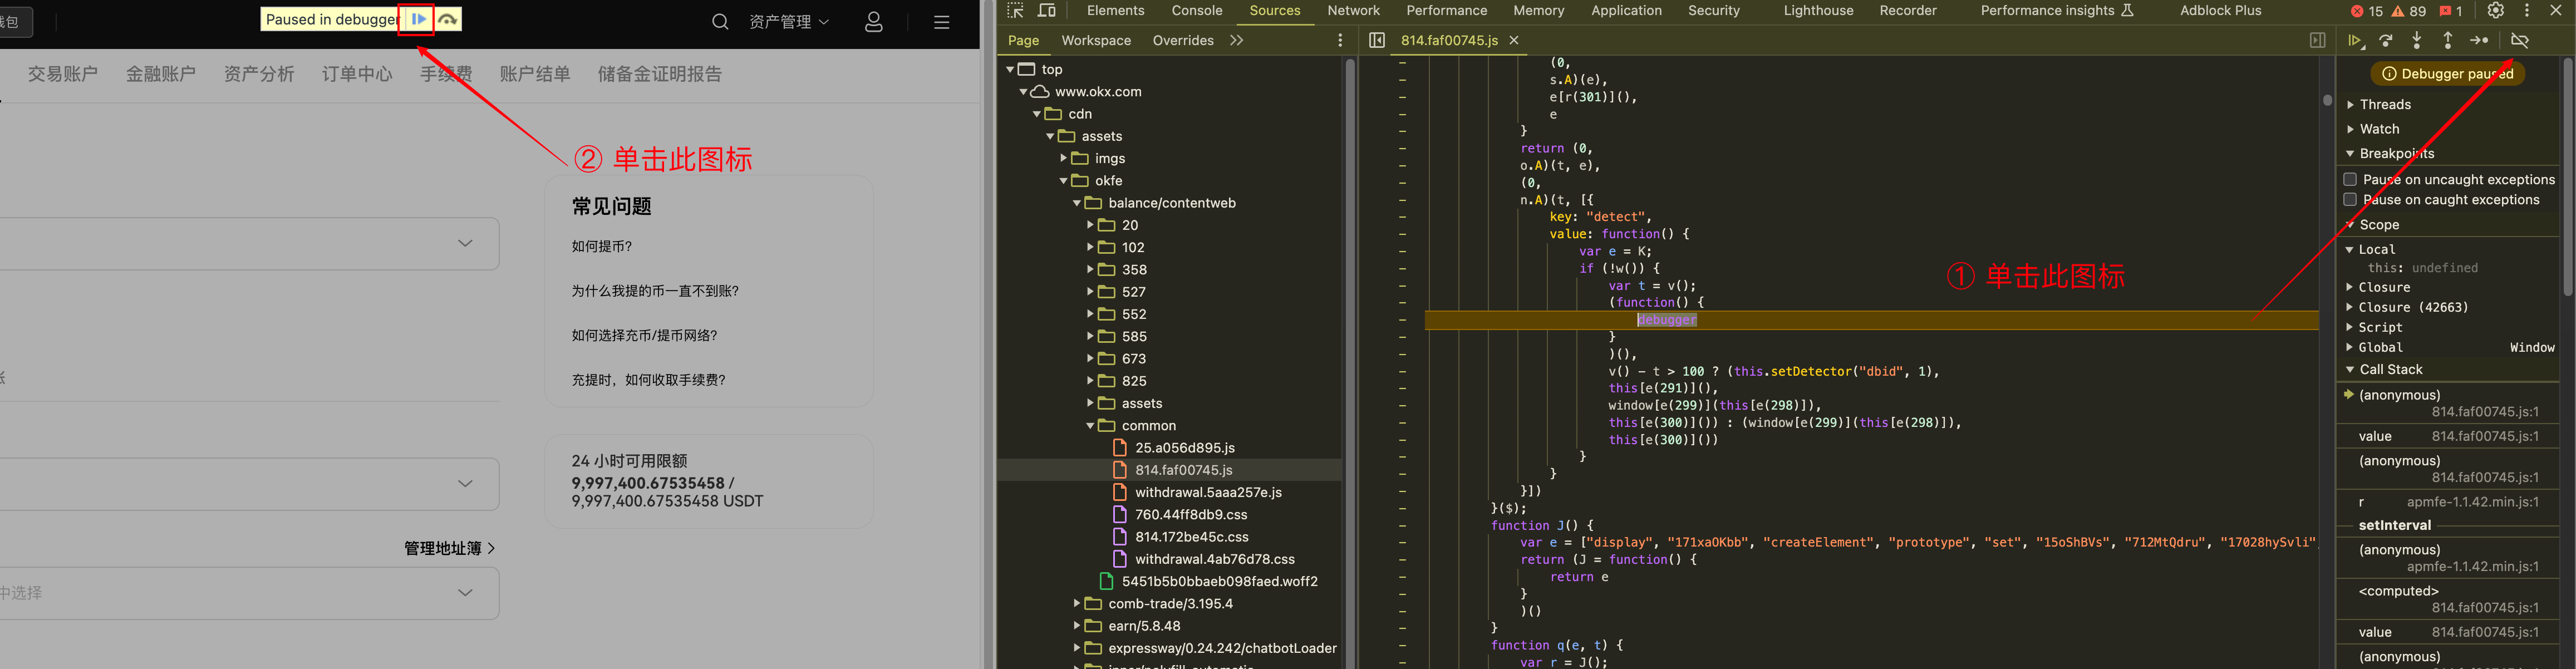Toggle the device toolbar icon
The height and width of the screenshot is (669, 2576).
(1047, 11)
